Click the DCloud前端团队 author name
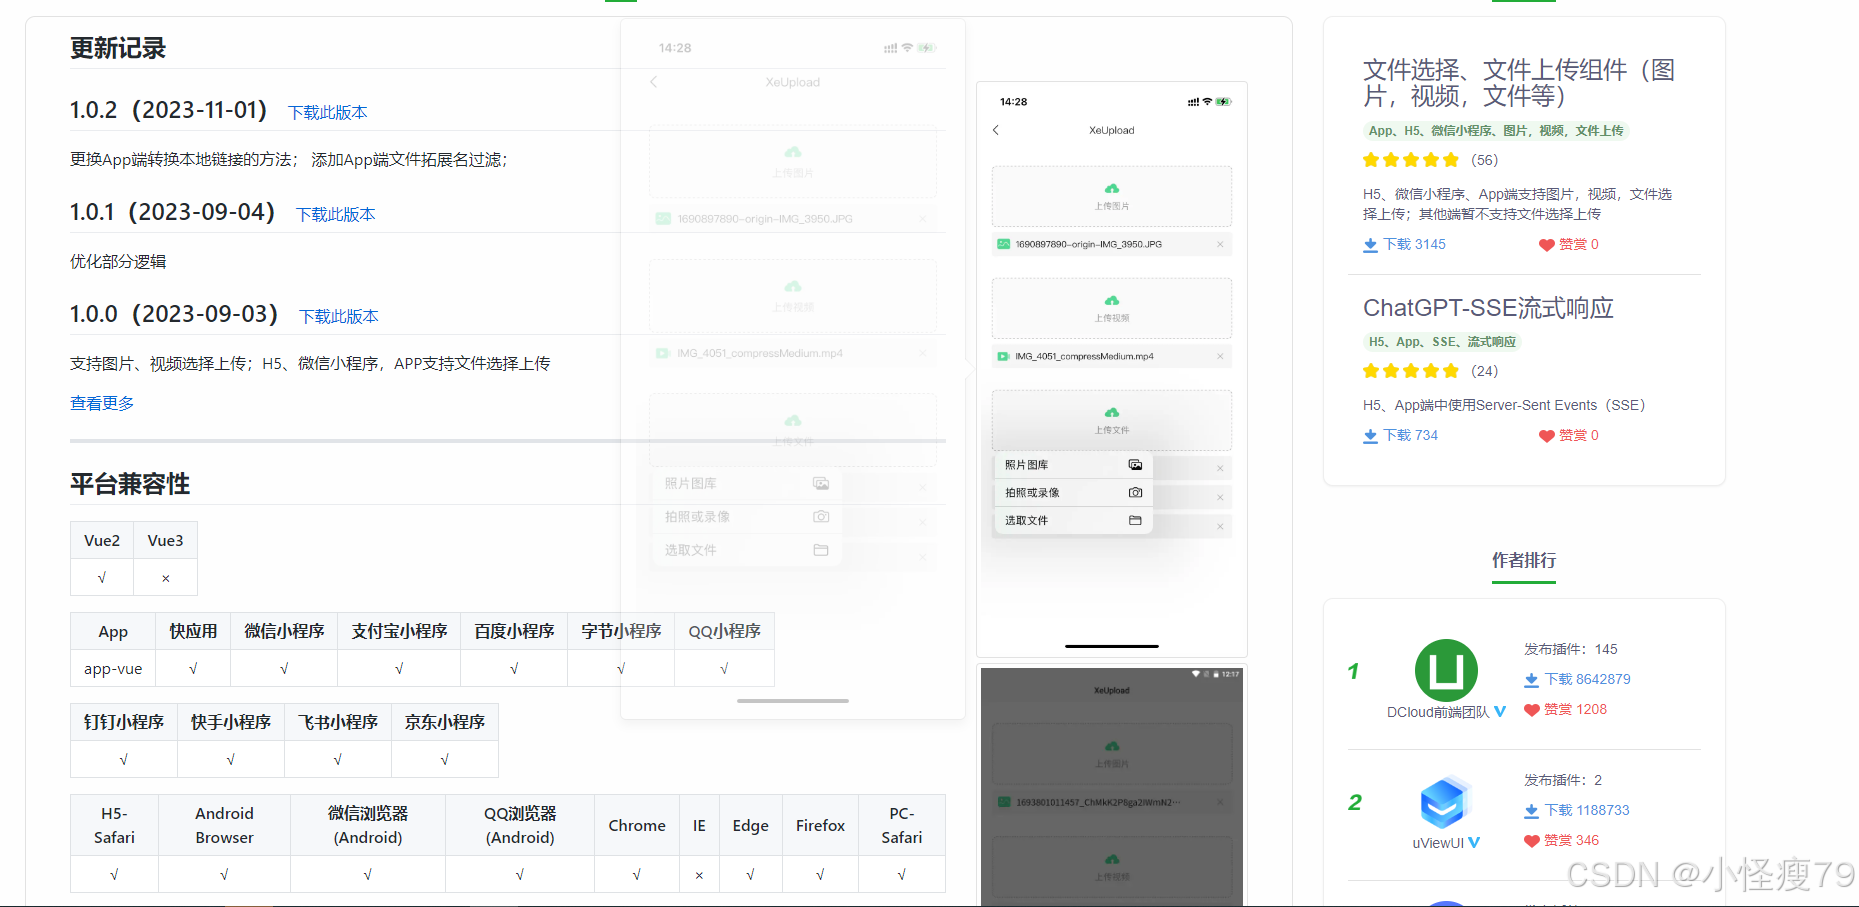The width and height of the screenshot is (1859, 907). (1438, 712)
